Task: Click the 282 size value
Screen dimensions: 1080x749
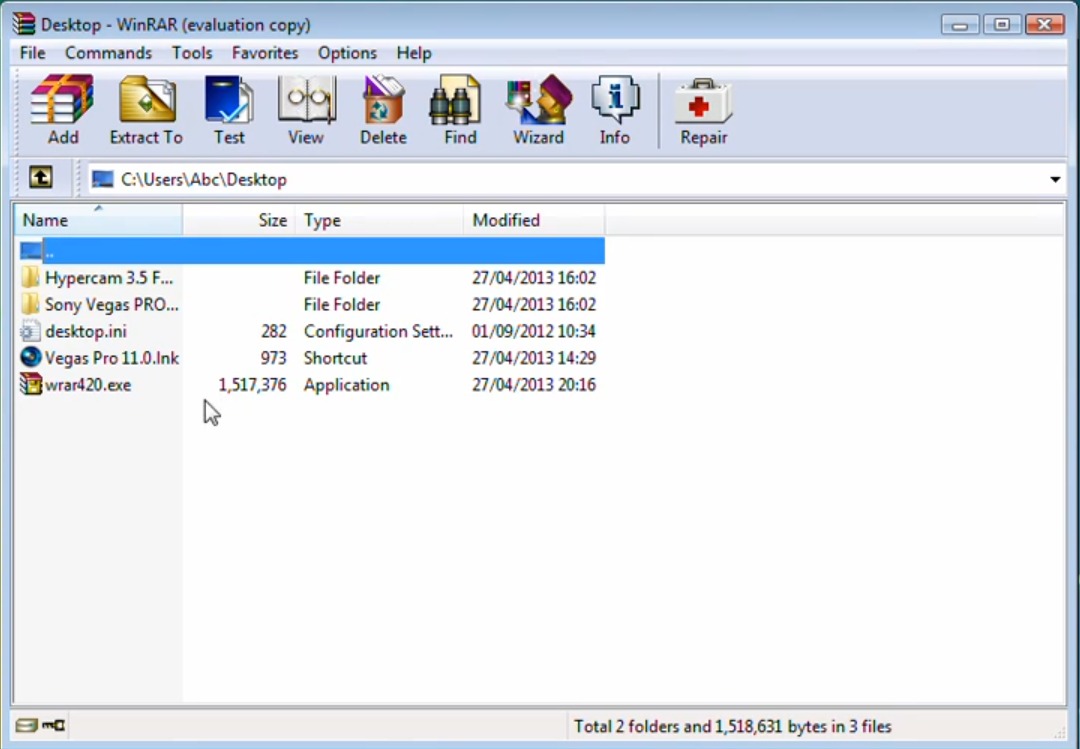Action: pyautogui.click(x=273, y=331)
